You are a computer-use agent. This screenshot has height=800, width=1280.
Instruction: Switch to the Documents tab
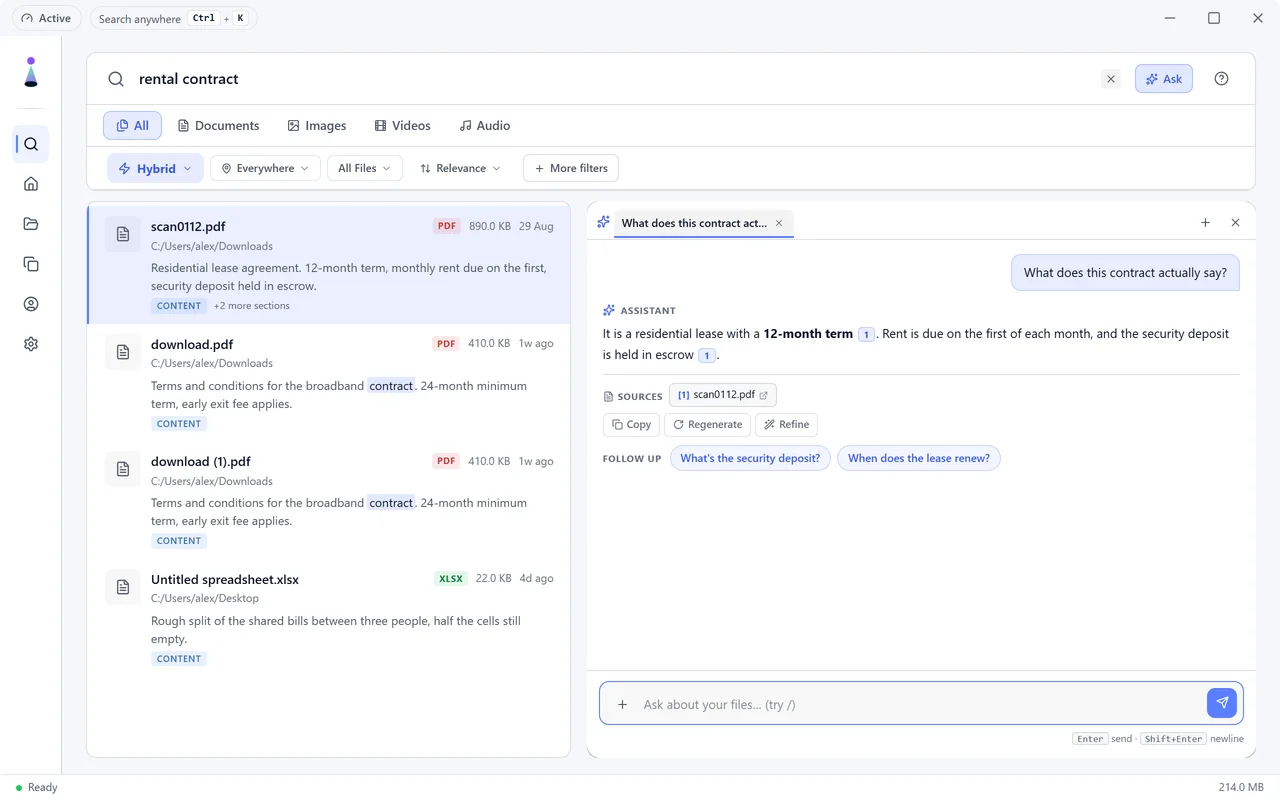point(218,126)
